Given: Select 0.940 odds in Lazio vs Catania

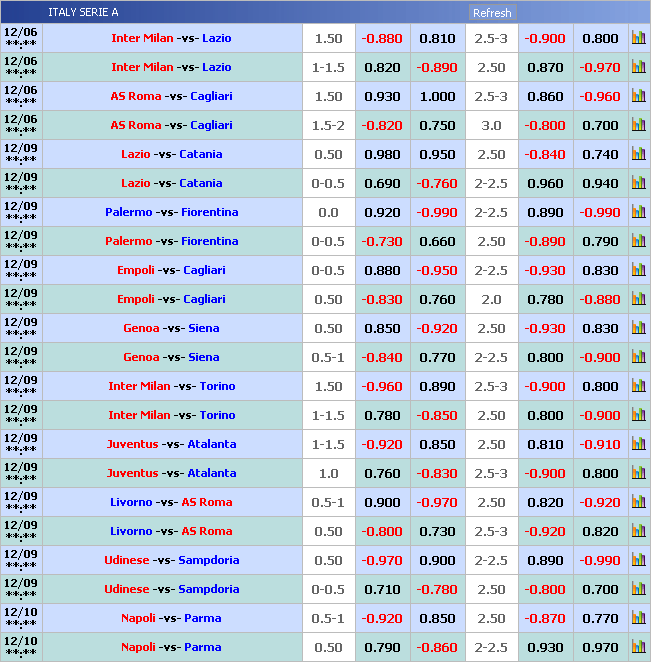Looking at the screenshot, I should click(x=600, y=184).
